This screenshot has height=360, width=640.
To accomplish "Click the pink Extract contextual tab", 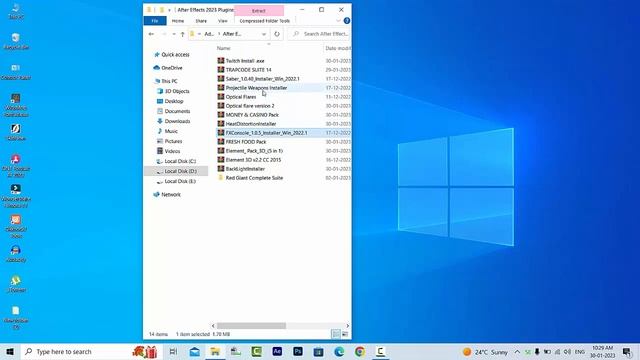I will click(x=259, y=11).
